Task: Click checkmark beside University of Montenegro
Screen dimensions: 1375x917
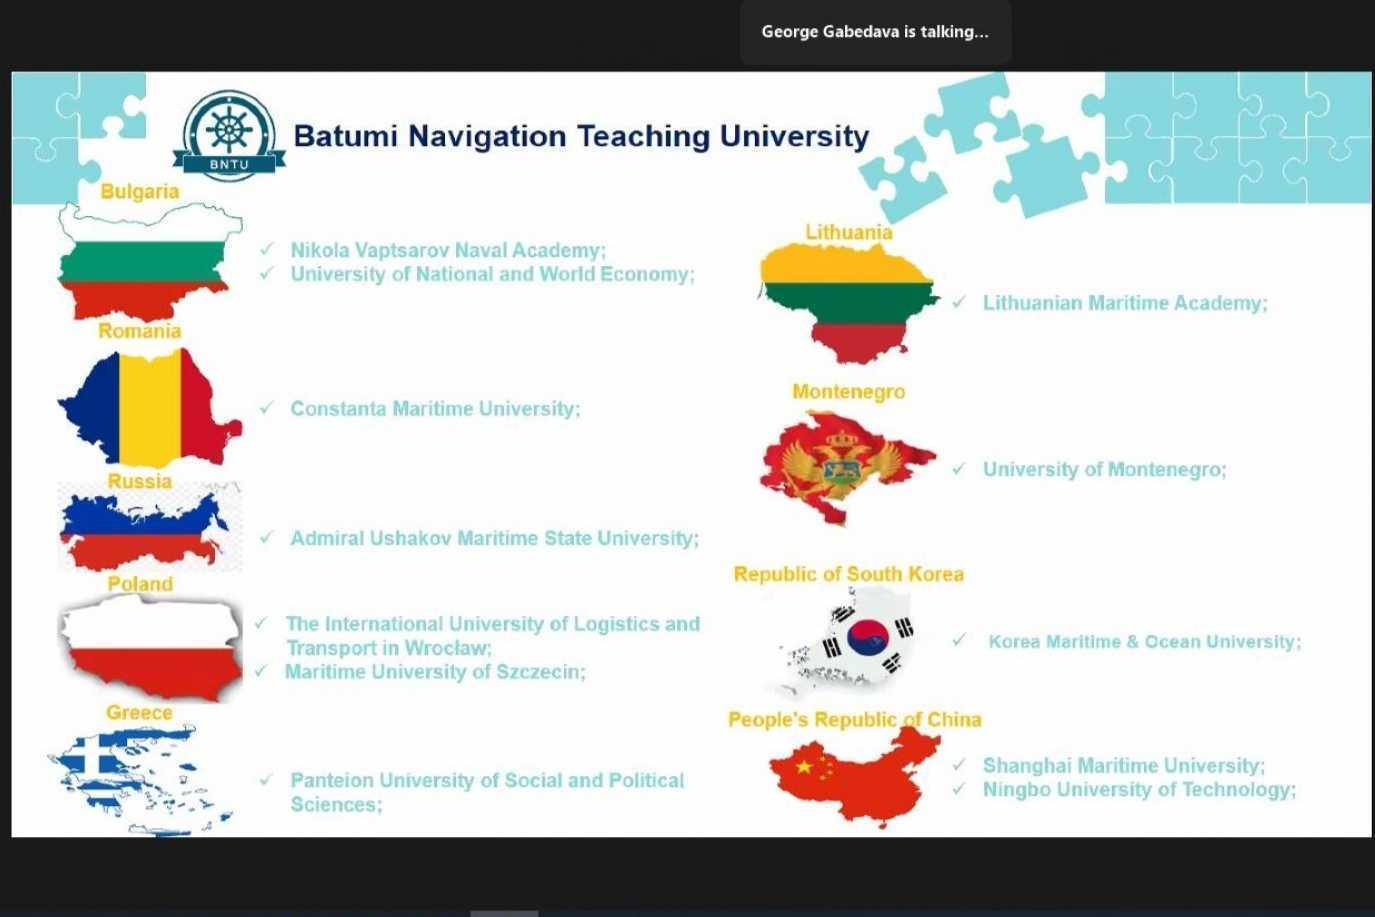Action: tap(959, 468)
